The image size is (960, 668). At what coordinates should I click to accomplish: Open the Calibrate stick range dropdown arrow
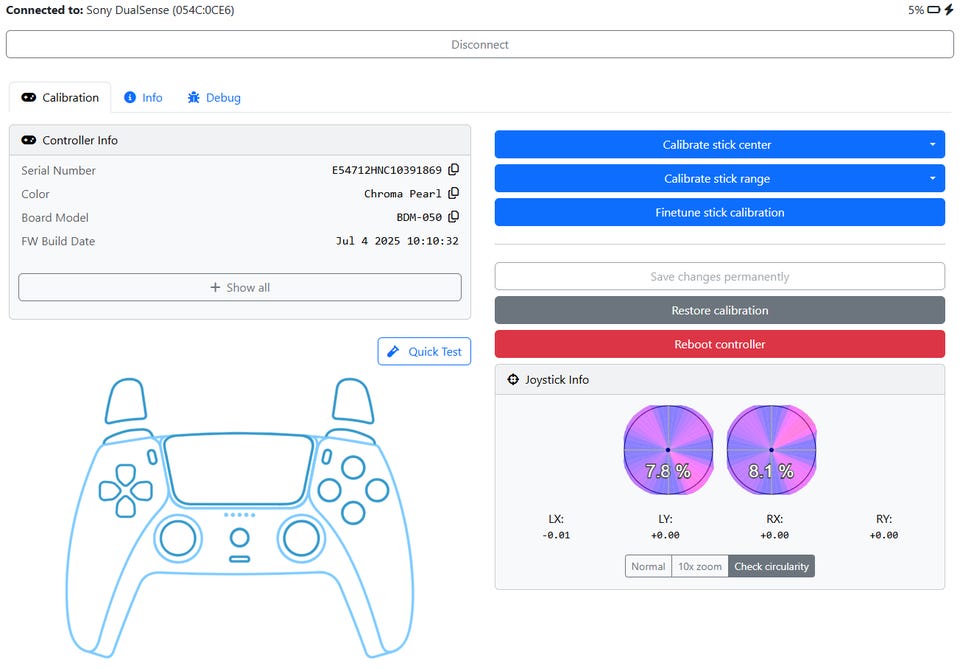coord(932,179)
